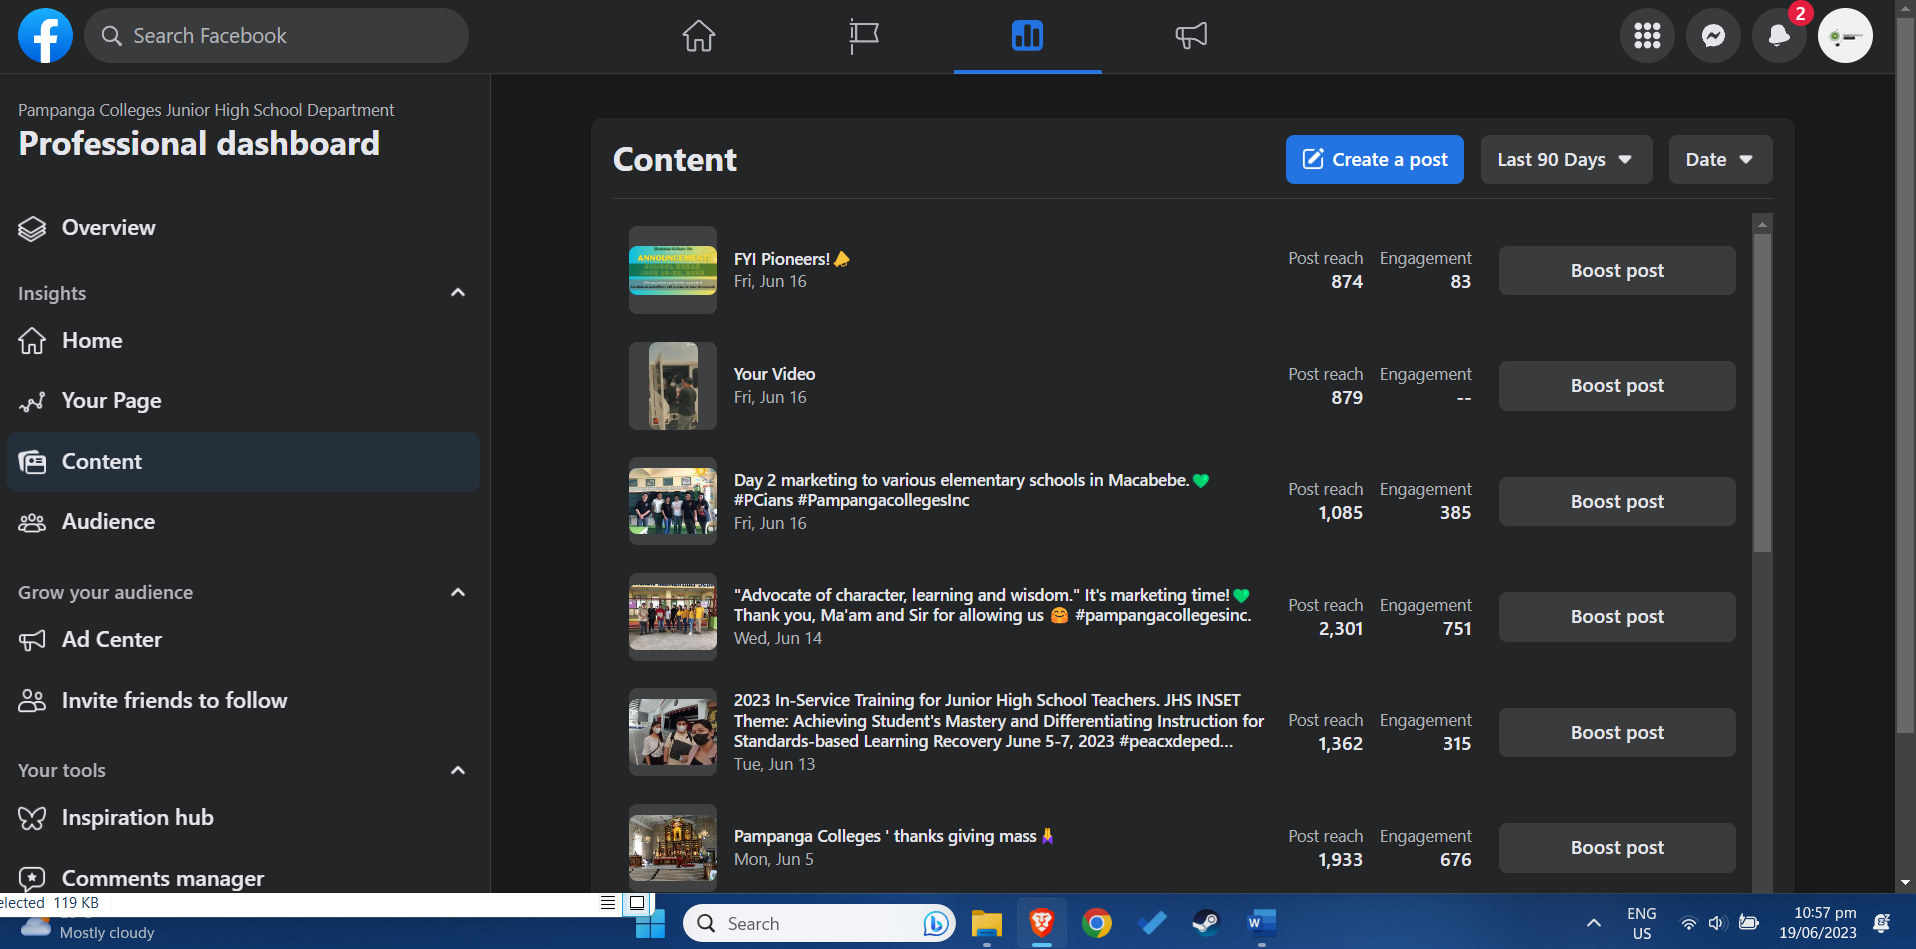Open File Explorer from the taskbar

coord(987,923)
